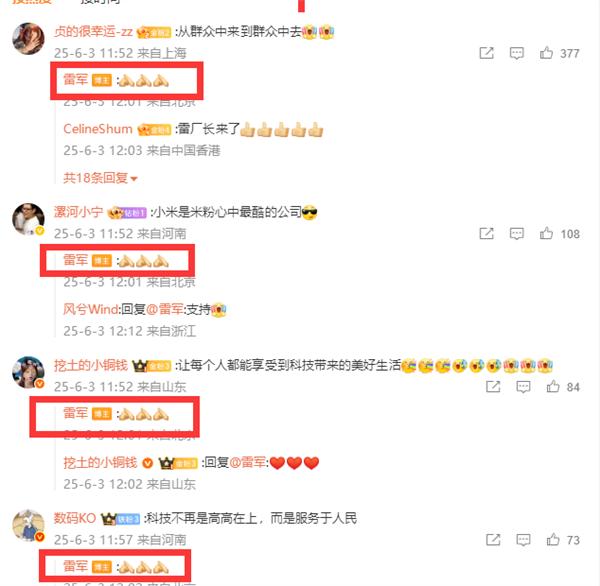Open reply box for 数码KO's comment
600x586 pixels.
tap(523, 540)
